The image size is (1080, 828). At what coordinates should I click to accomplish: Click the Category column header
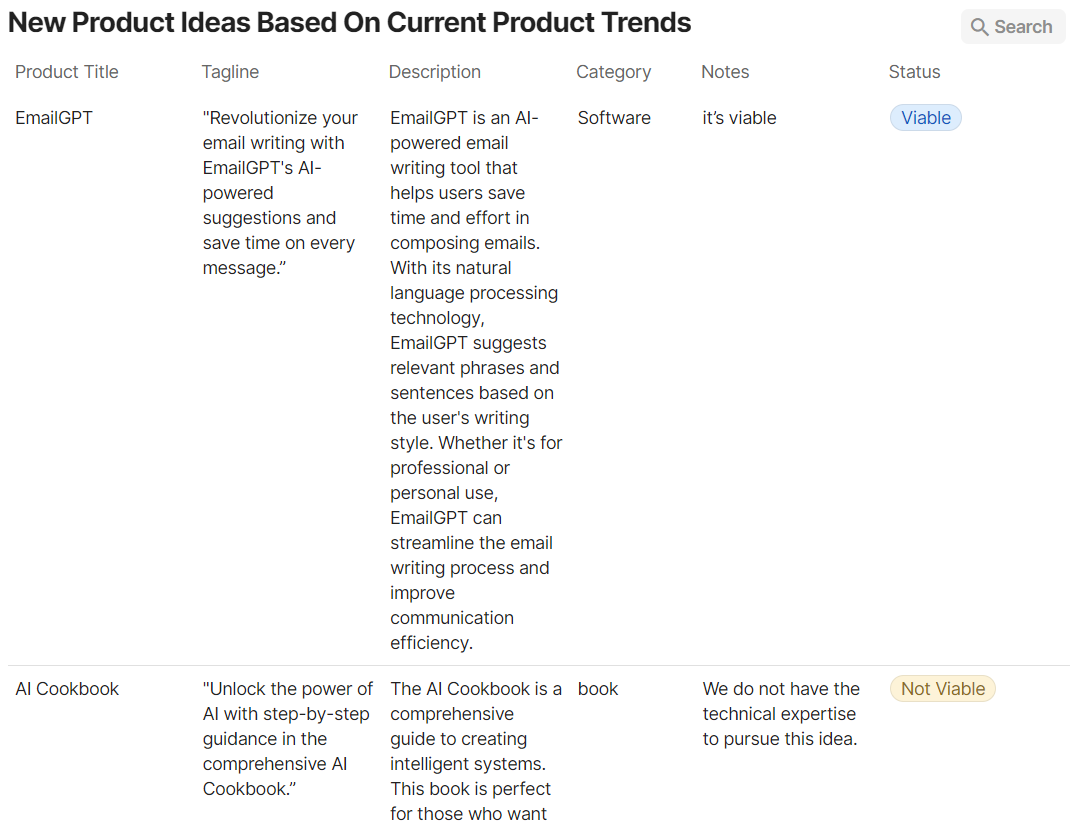613,72
